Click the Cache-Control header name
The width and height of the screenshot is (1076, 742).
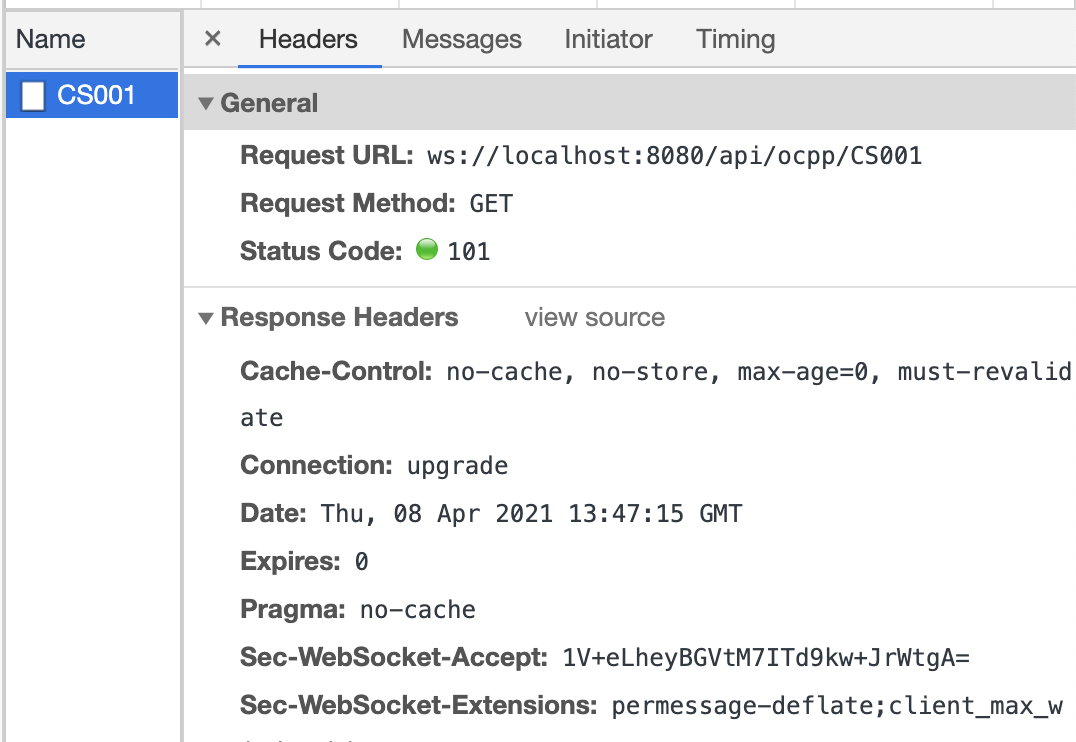coord(335,372)
